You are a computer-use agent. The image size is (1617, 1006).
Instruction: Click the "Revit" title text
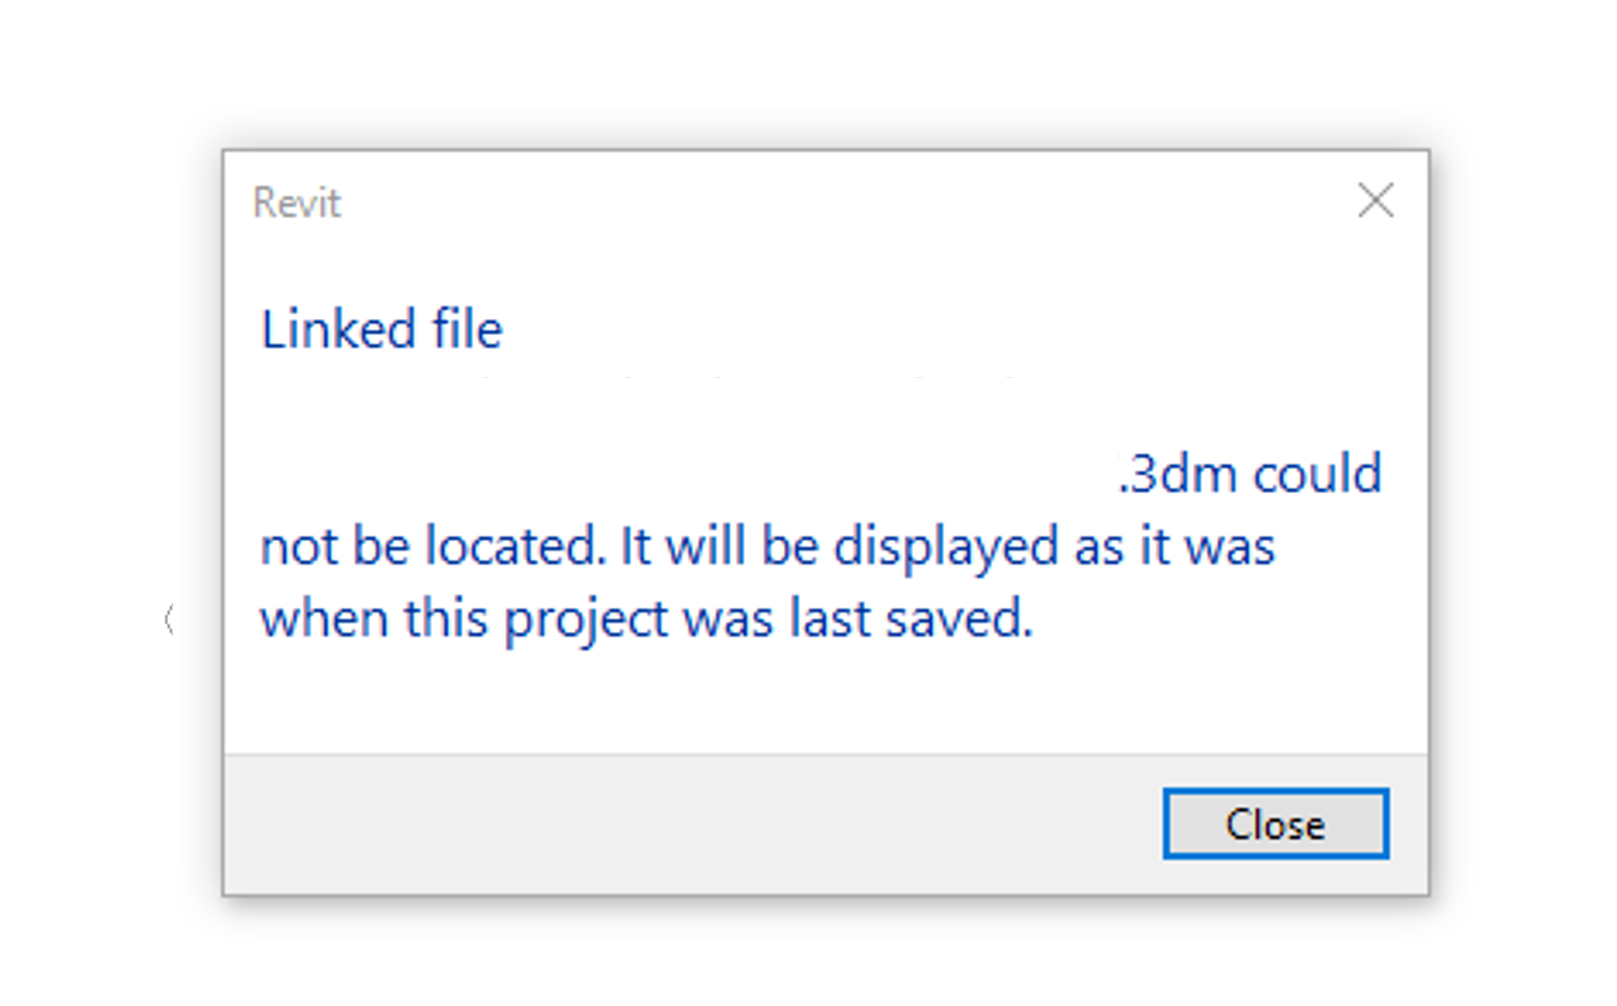point(297,203)
